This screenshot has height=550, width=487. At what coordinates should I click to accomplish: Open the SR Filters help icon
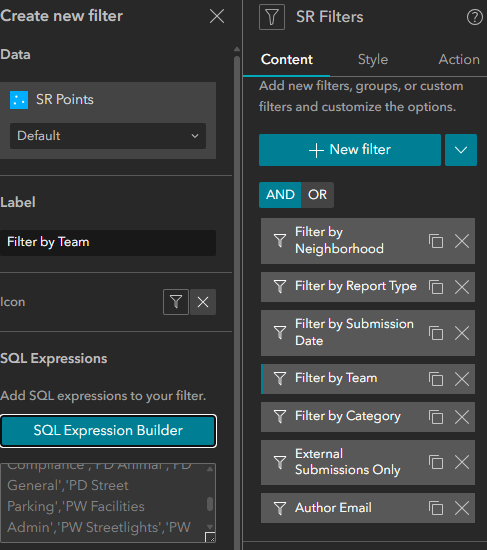[474, 17]
